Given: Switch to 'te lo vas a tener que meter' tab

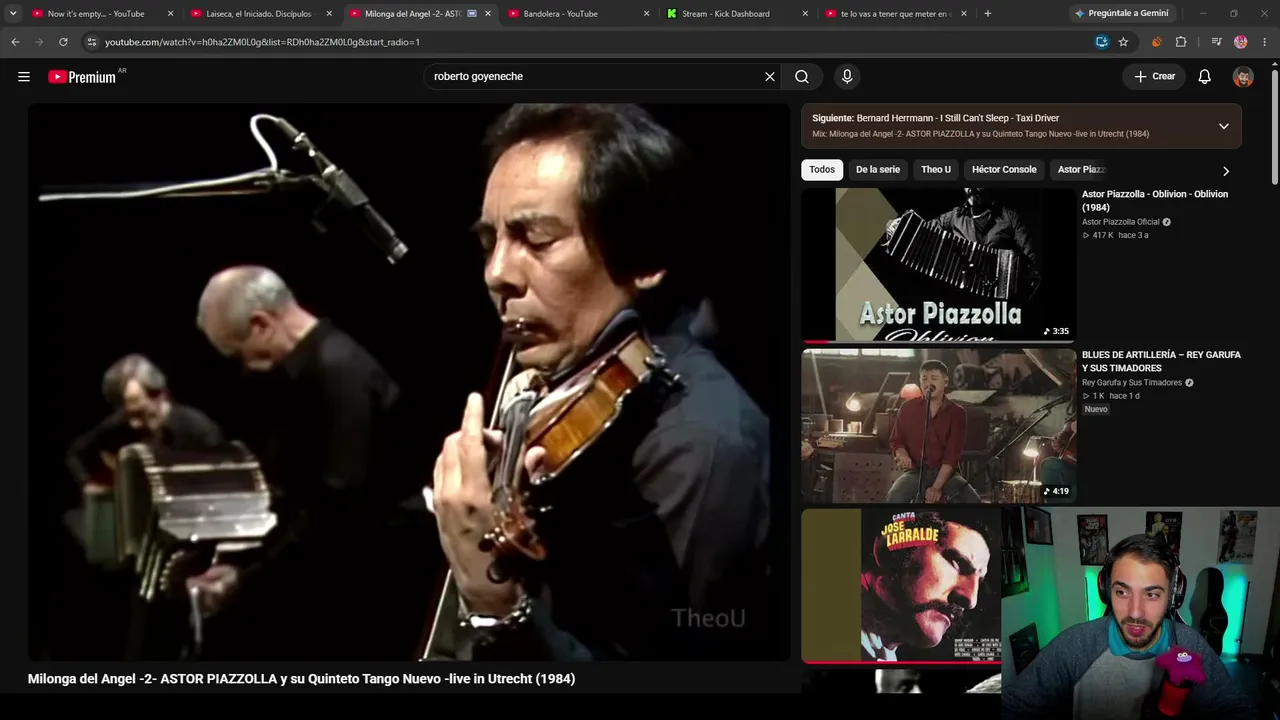Looking at the screenshot, I should (x=894, y=14).
